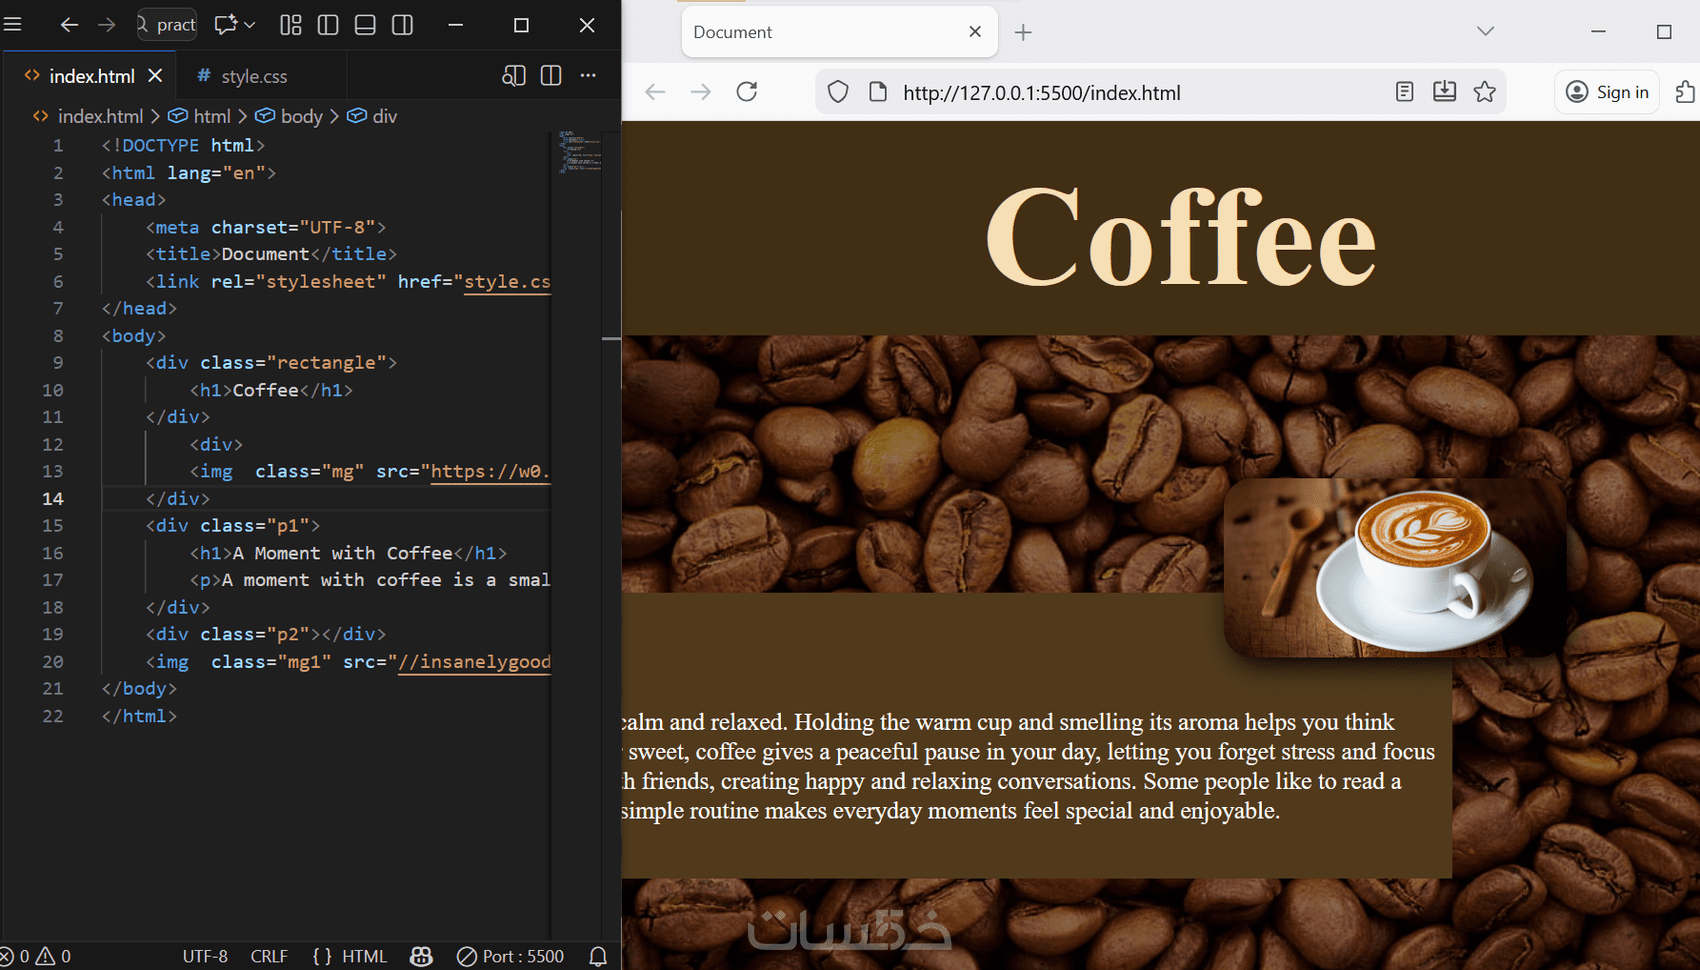Viewport: 1700px width, 970px height.
Task: Click the VS Code command center search box
Action: click(167, 25)
